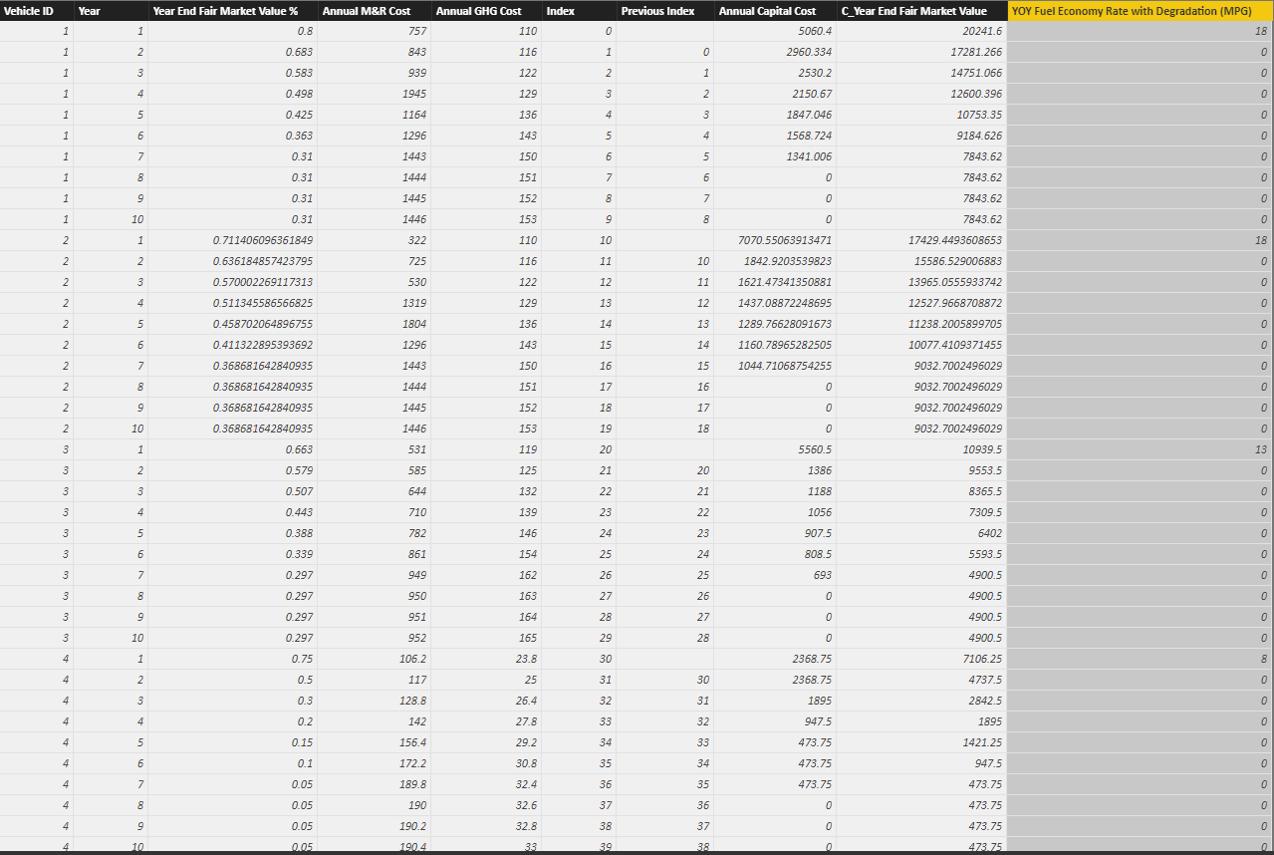Click the capital cost cell 1847.046
1274x855 pixels.
point(775,115)
